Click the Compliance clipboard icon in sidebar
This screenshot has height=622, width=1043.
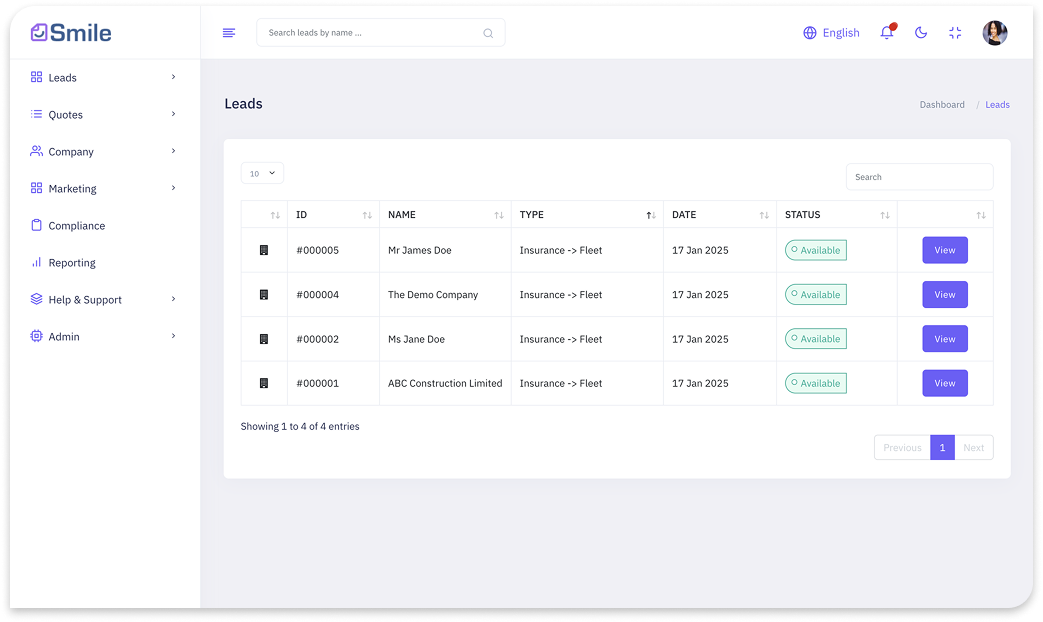click(37, 225)
